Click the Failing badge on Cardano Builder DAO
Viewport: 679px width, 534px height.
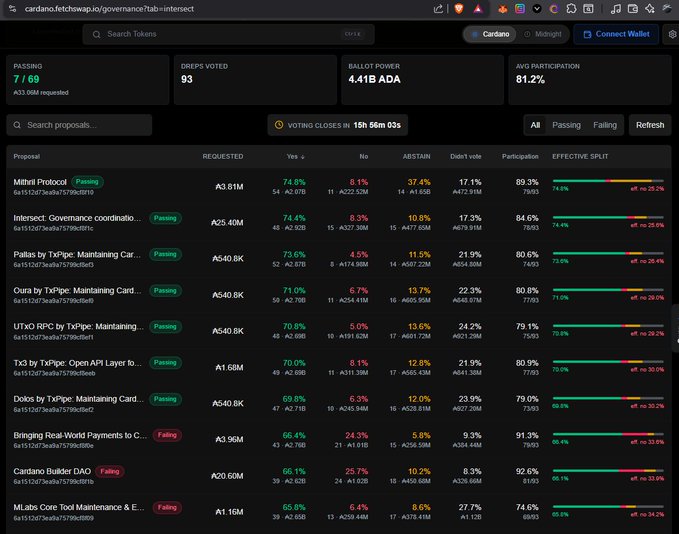coord(110,471)
